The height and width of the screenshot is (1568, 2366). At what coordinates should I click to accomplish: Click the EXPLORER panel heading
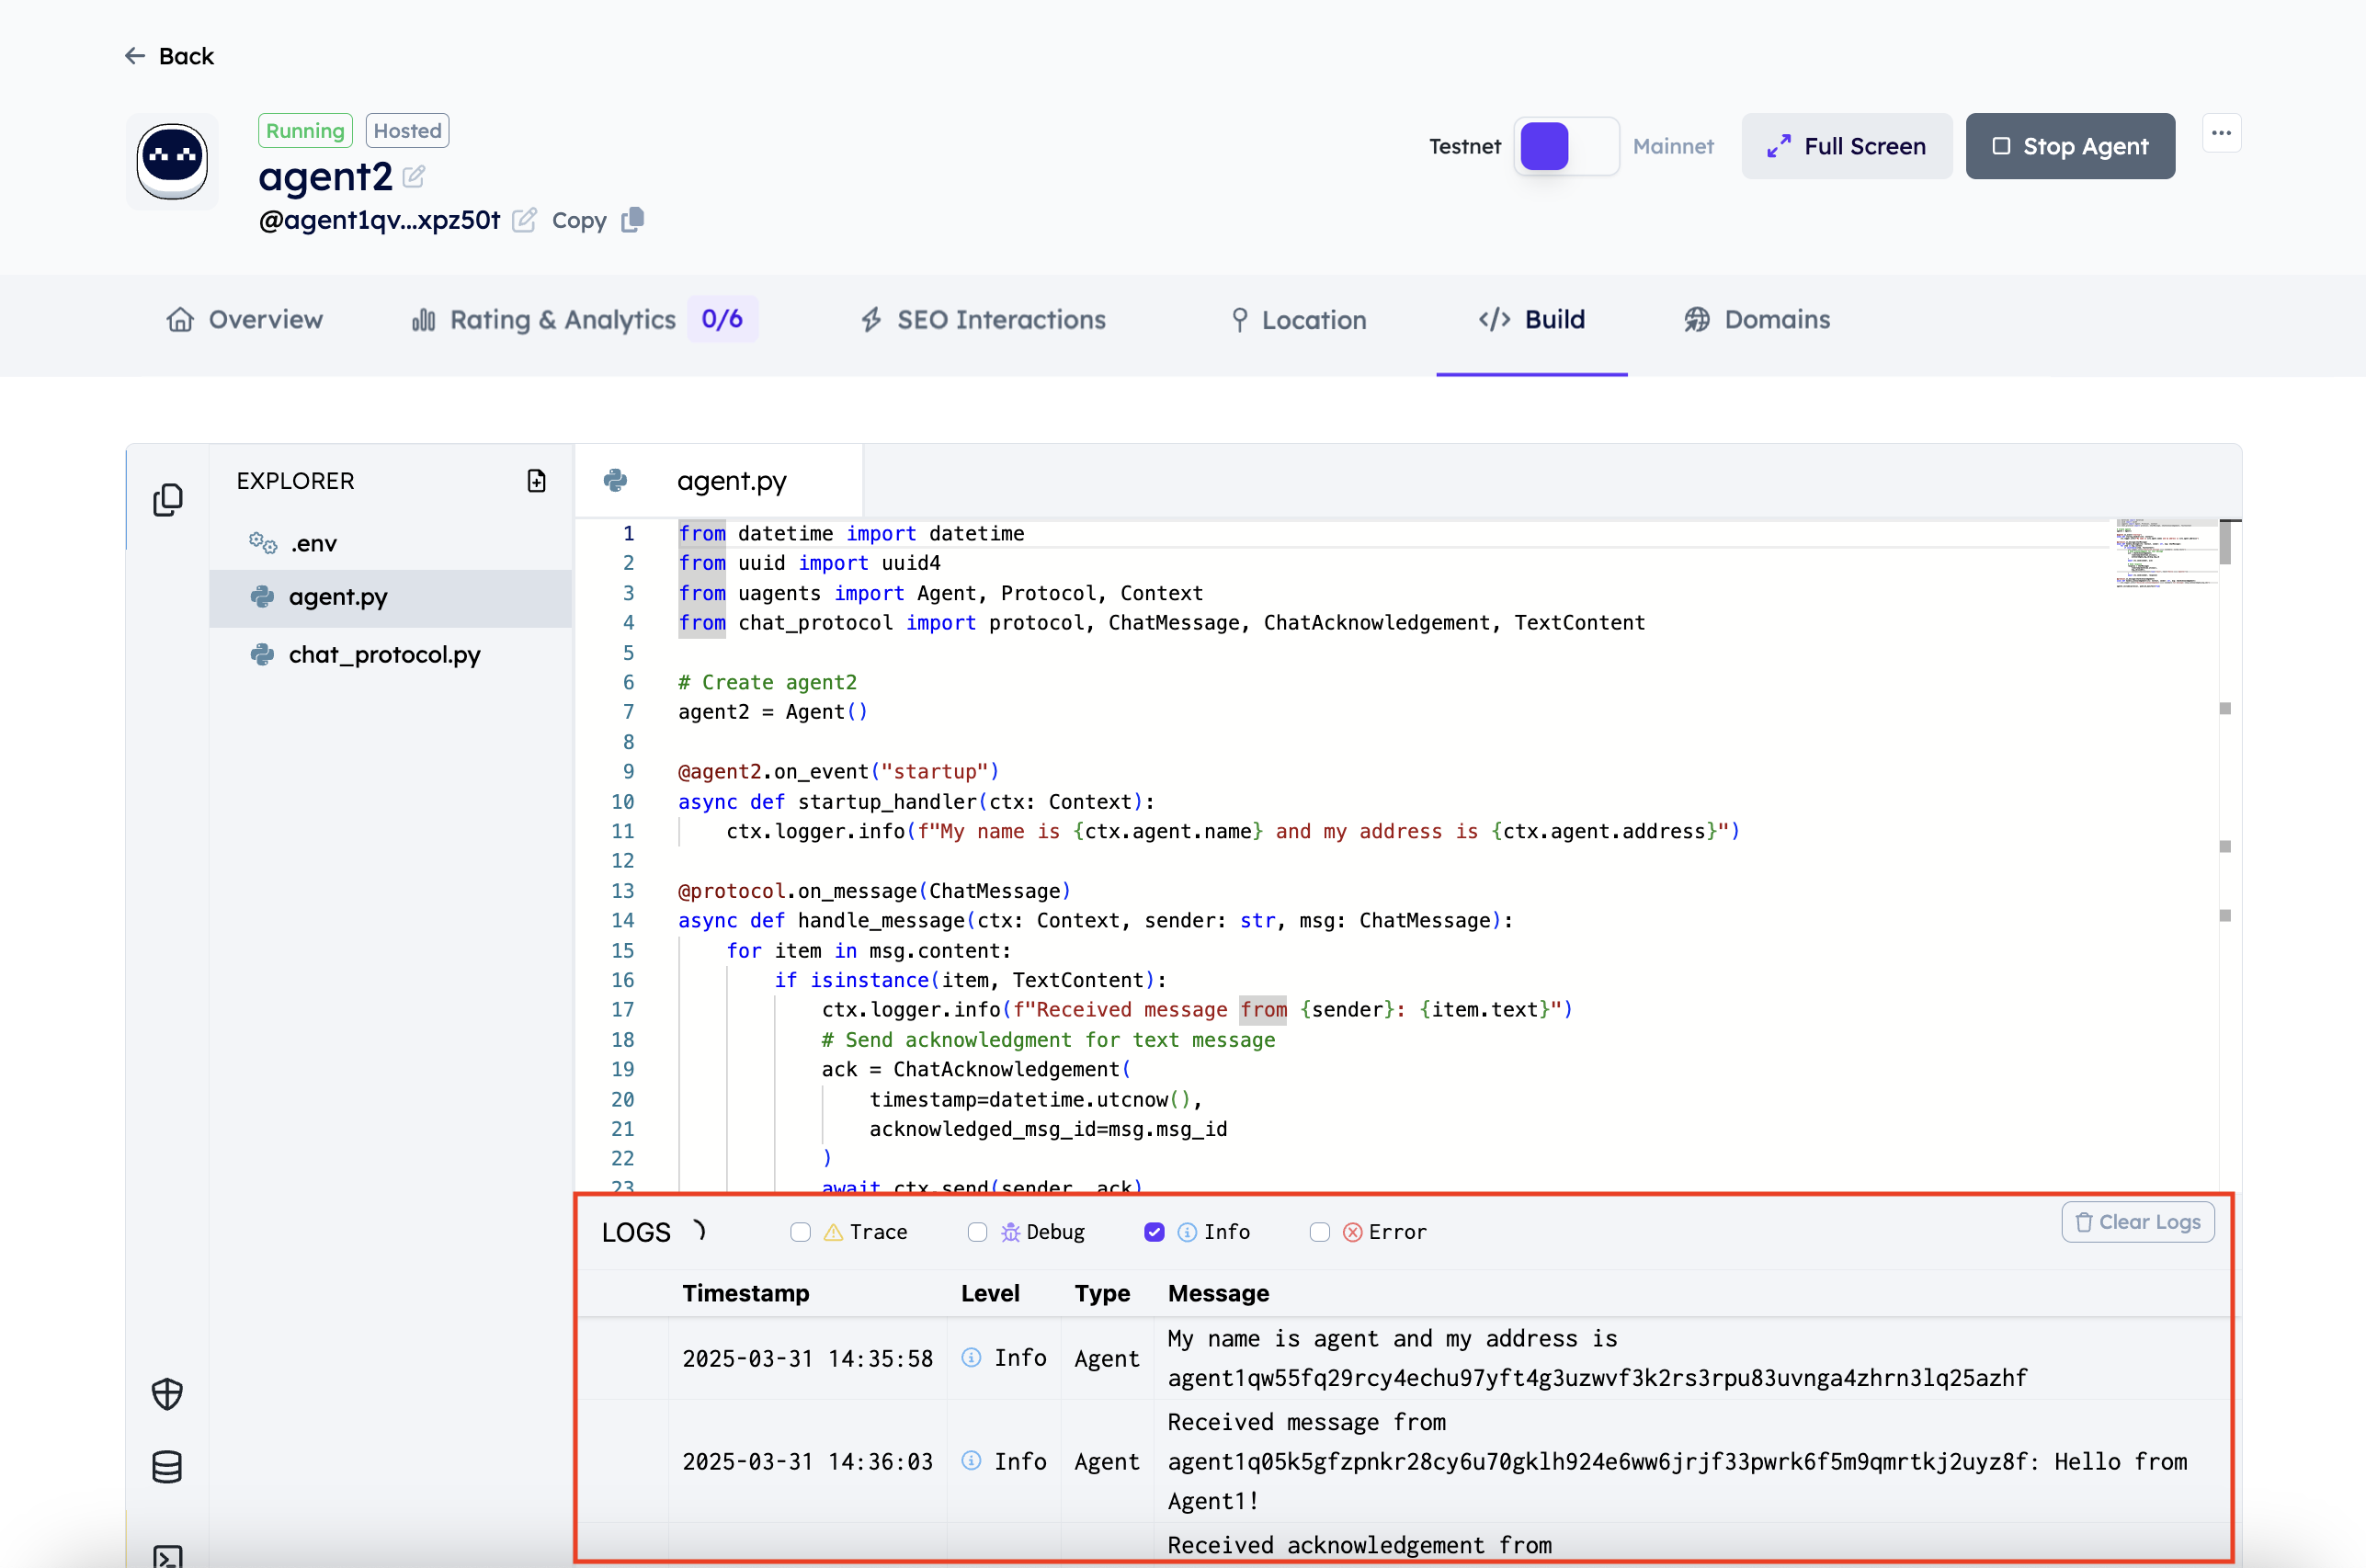(295, 481)
